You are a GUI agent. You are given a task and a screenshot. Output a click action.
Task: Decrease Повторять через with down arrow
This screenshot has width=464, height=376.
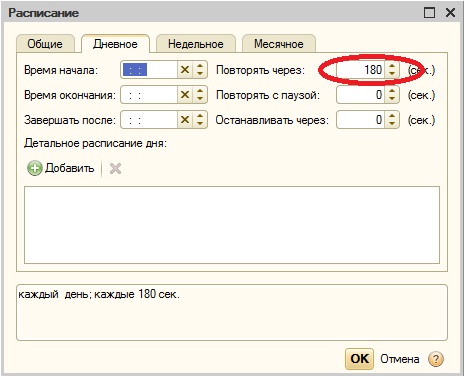392,74
